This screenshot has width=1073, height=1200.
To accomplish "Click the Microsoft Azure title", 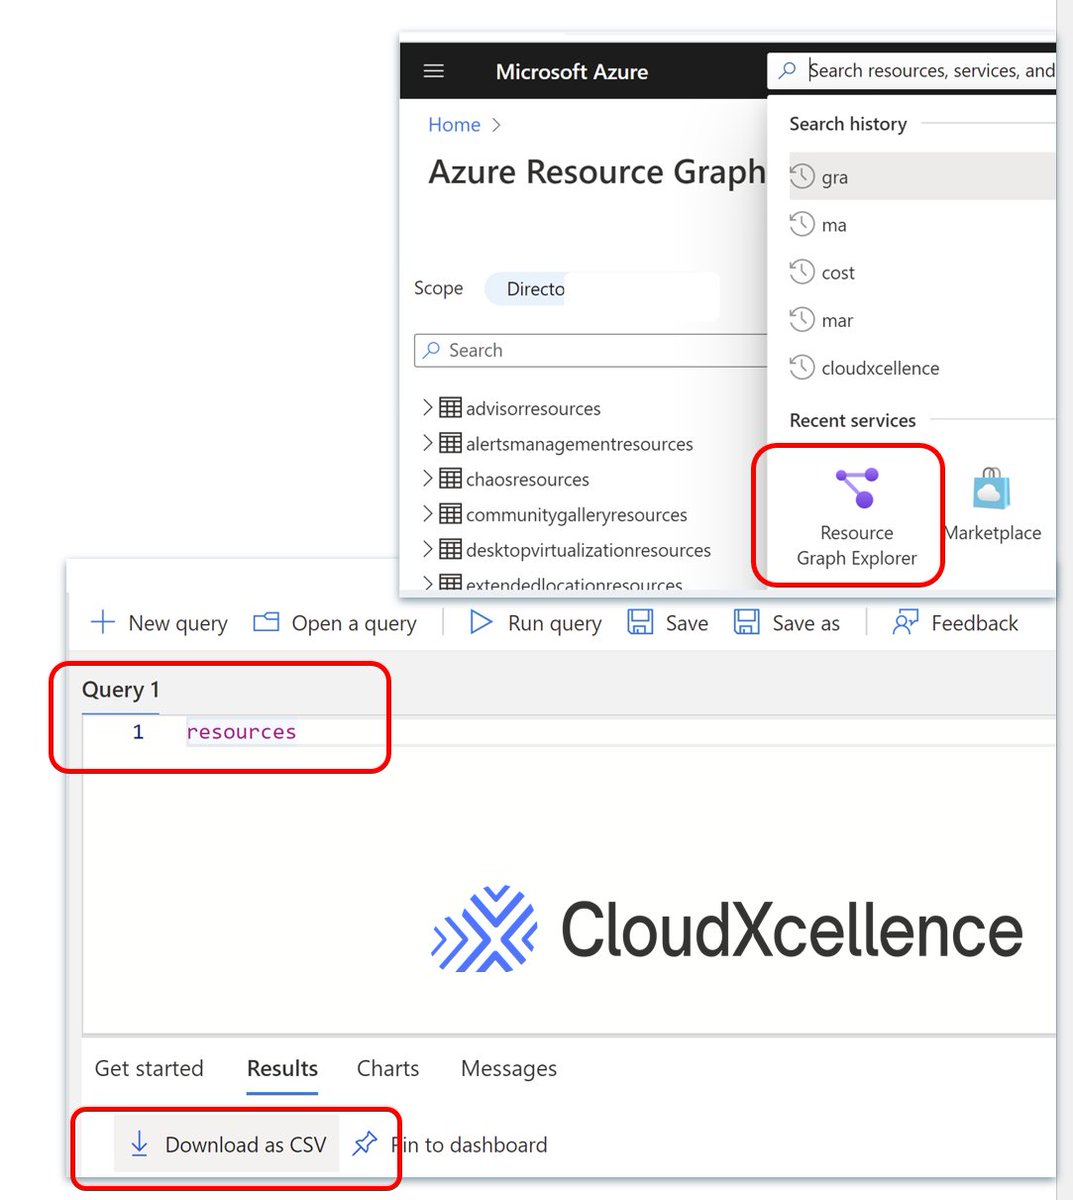I will point(571,72).
